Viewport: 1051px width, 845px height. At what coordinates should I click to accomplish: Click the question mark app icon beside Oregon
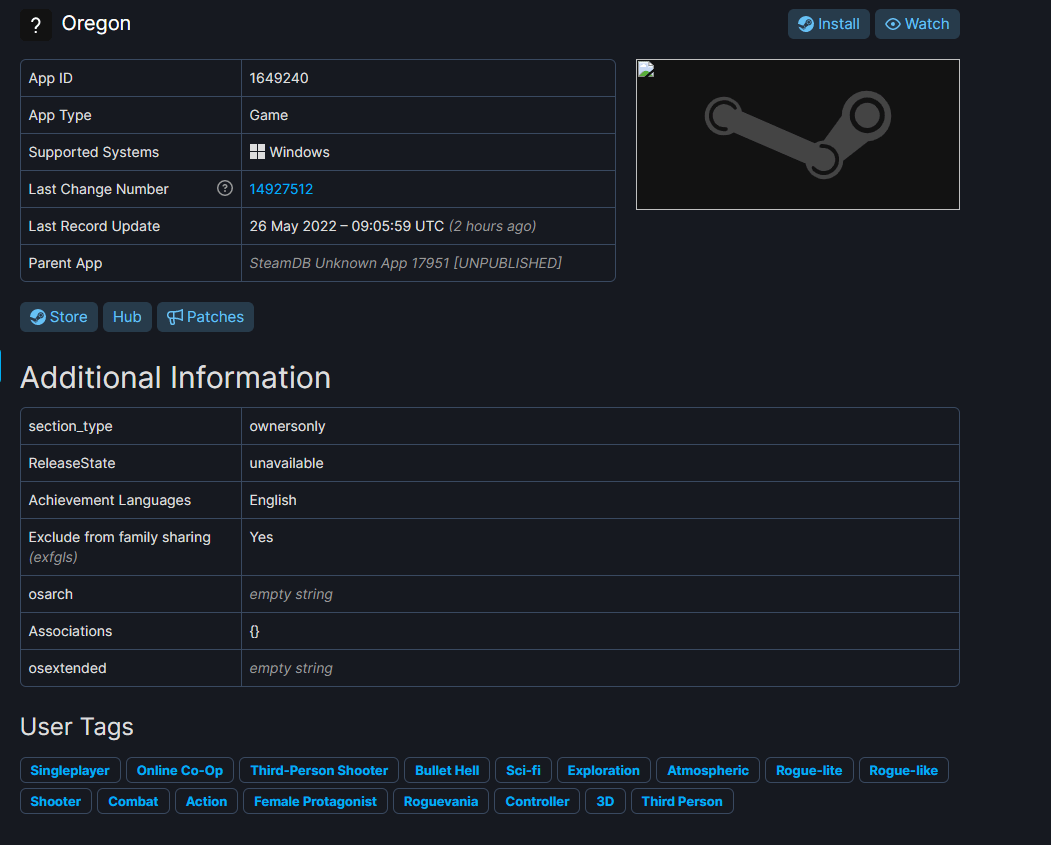tap(36, 25)
